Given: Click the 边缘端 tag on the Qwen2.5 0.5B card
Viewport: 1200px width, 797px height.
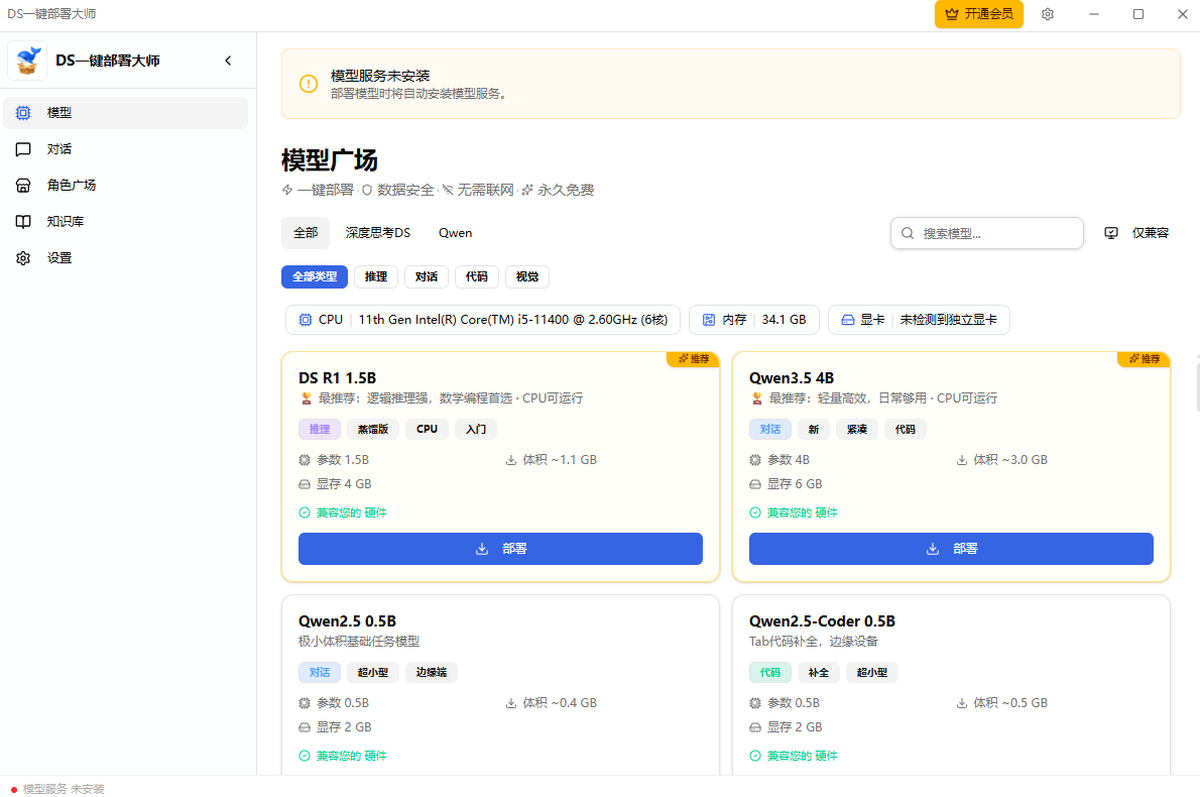Looking at the screenshot, I should click(x=431, y=672).
